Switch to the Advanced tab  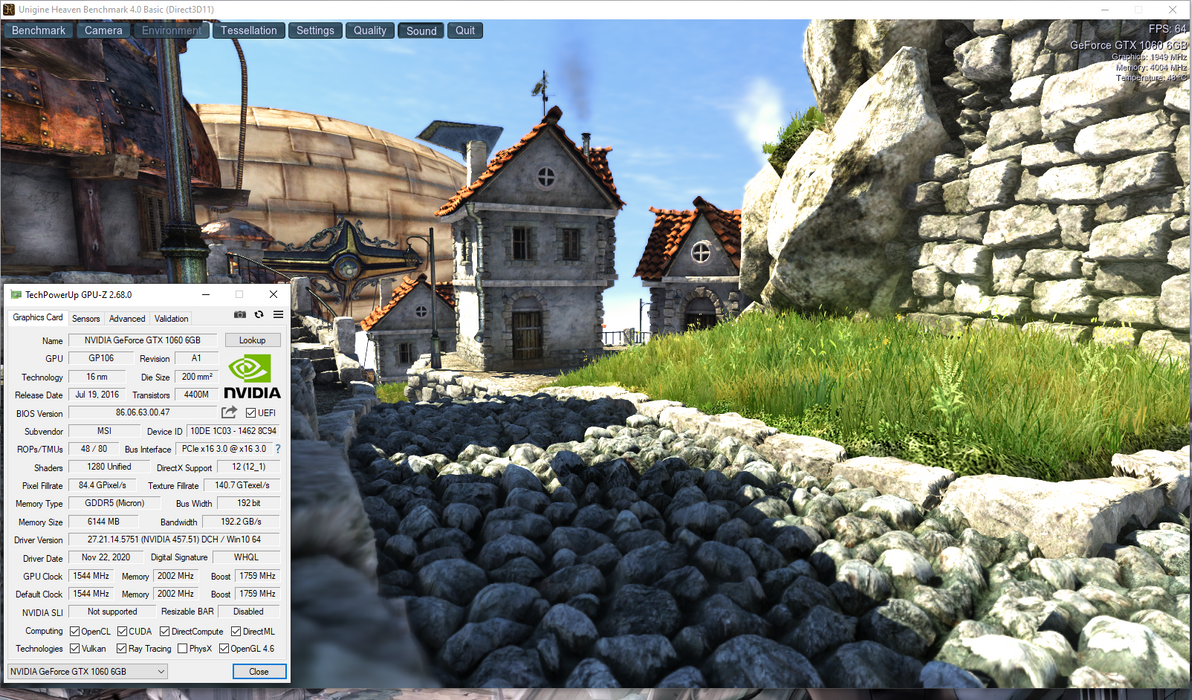point(127,318)
